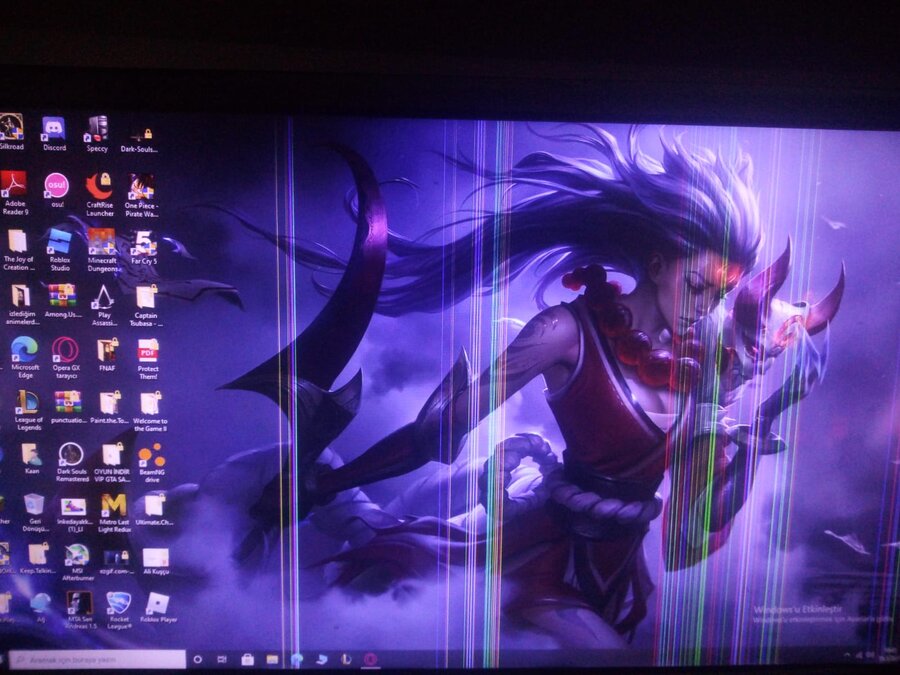Screen dimensions: 900x675
Task: Open the Protect Them! PDF file
Action: pos(148,359)
